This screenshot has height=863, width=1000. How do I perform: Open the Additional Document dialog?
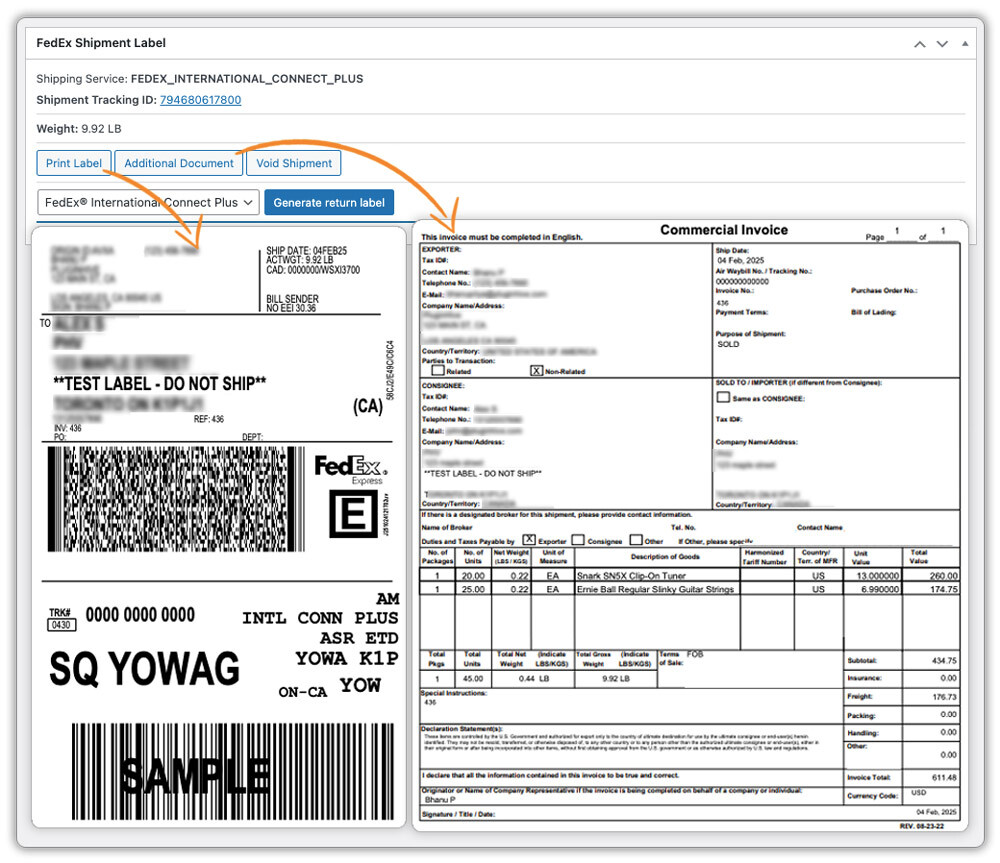point(178,163)
